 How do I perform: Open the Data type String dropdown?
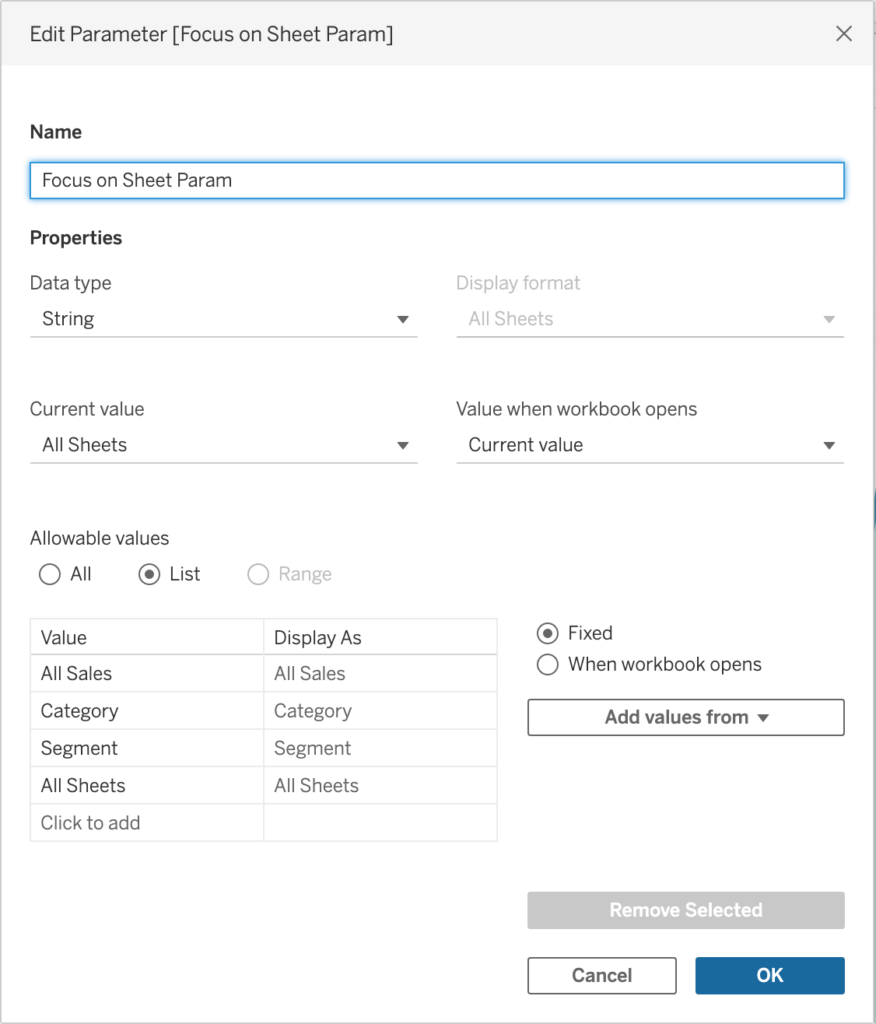coord(223,320)
